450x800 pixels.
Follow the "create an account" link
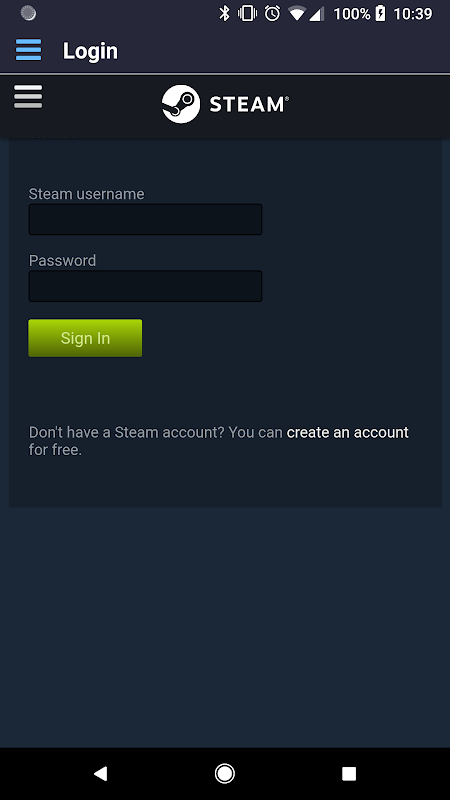click(347, 432)
